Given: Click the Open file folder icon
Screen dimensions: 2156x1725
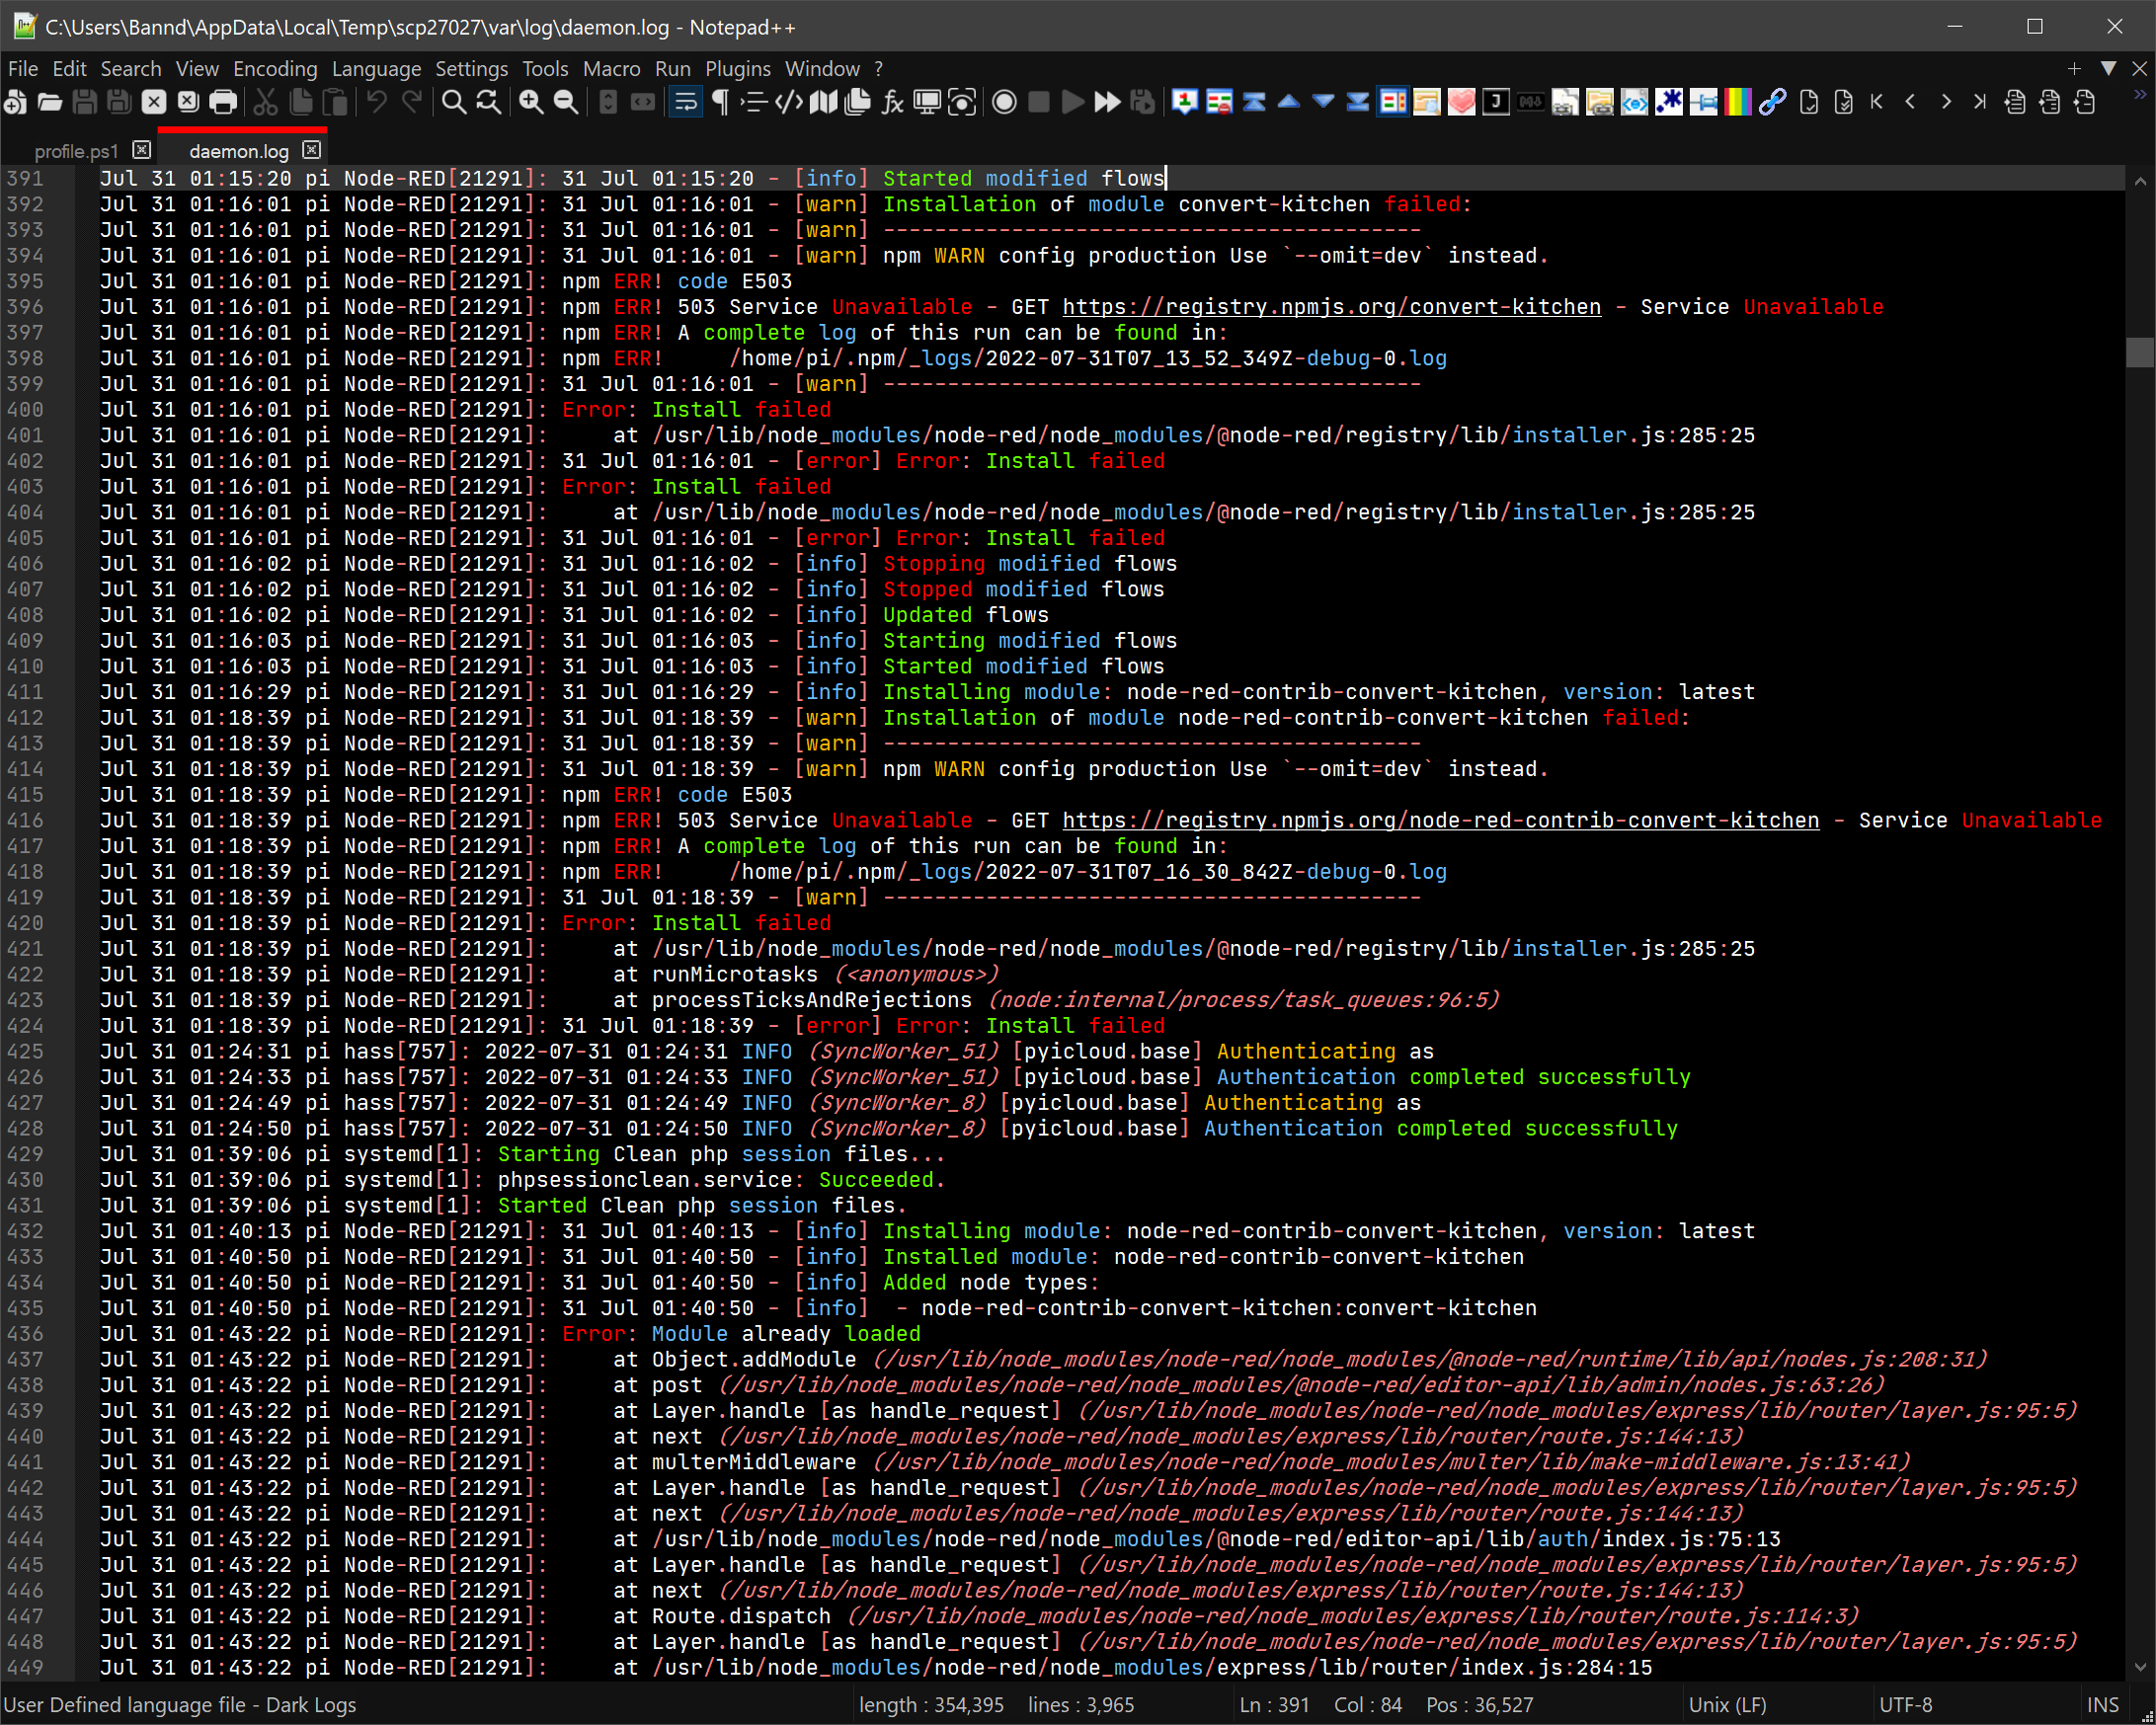Looking at the screenshot, I should pos(49,102).
